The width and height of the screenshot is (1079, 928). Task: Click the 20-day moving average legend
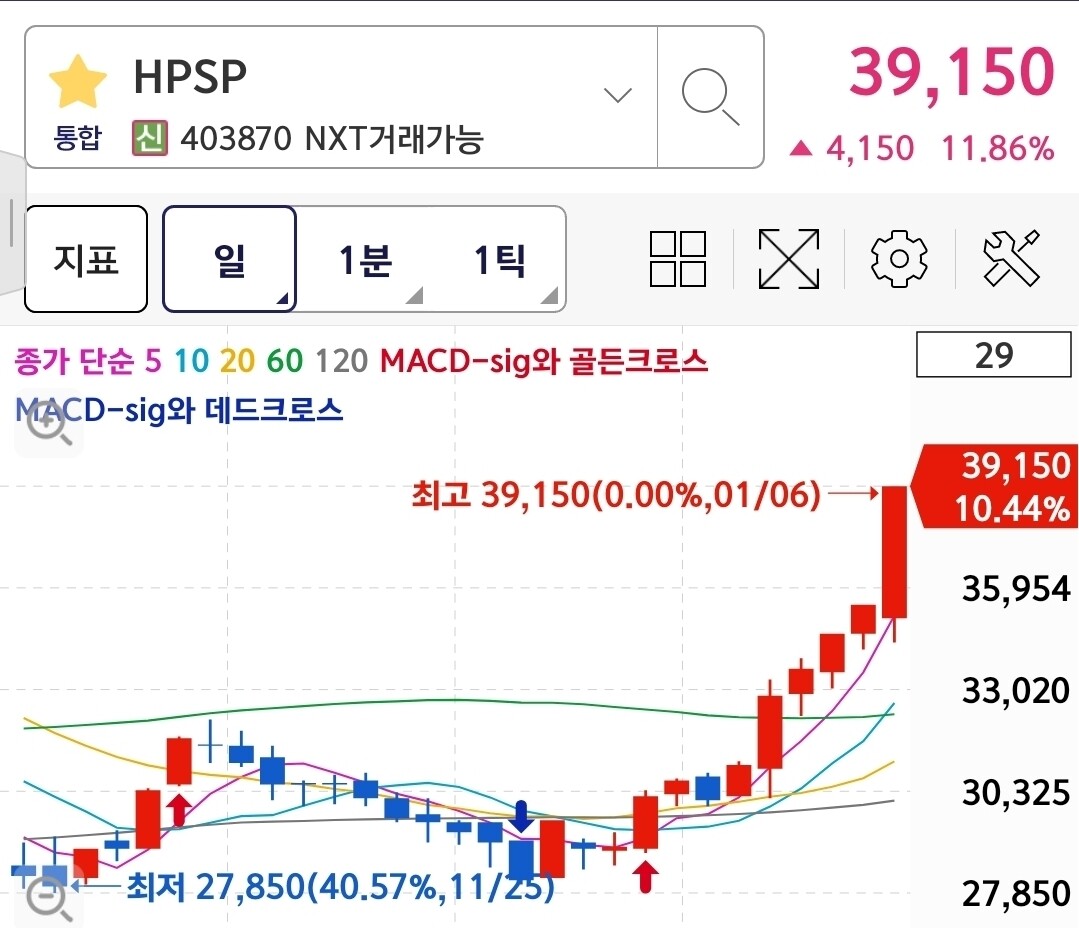click(237, 360)
